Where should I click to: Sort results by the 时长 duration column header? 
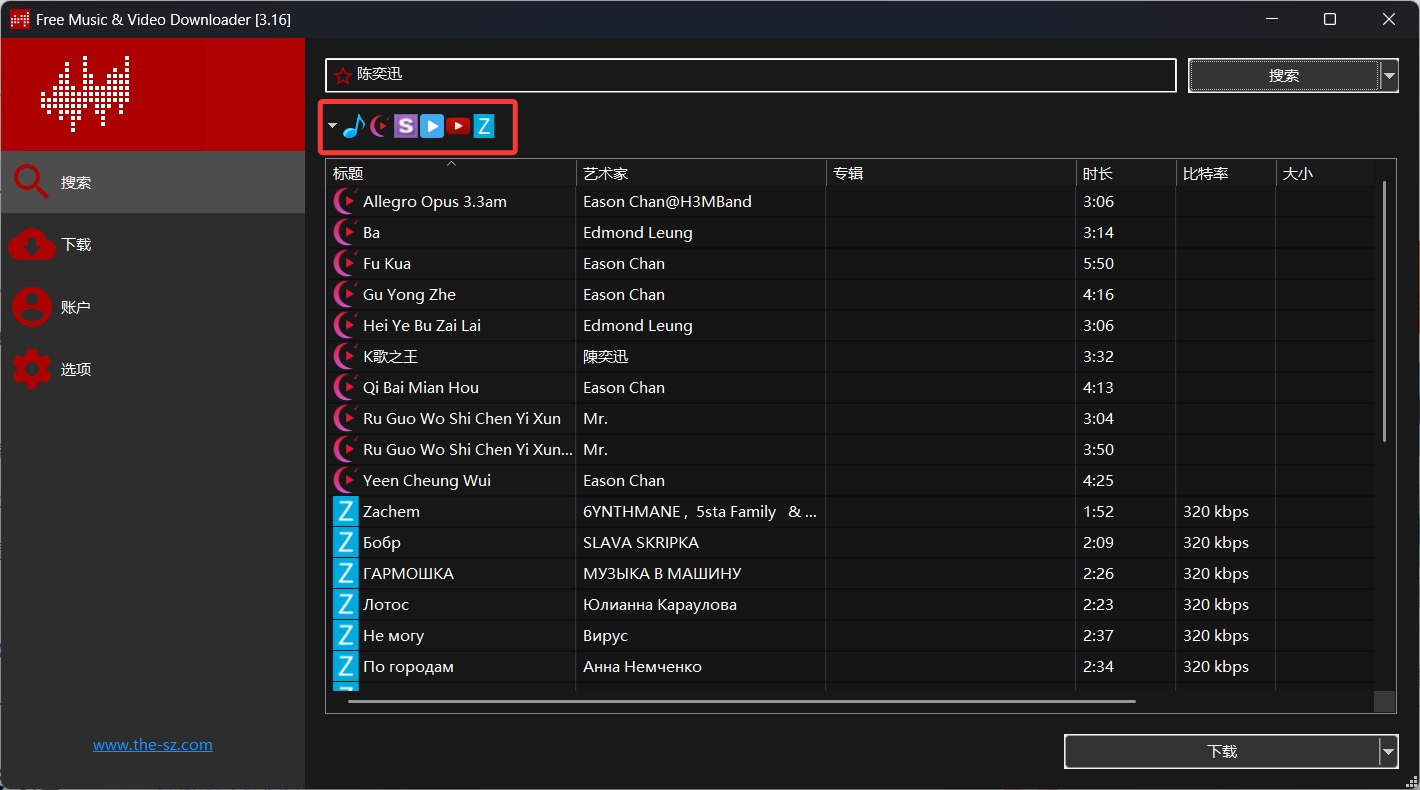click(x=1126, y=173)
